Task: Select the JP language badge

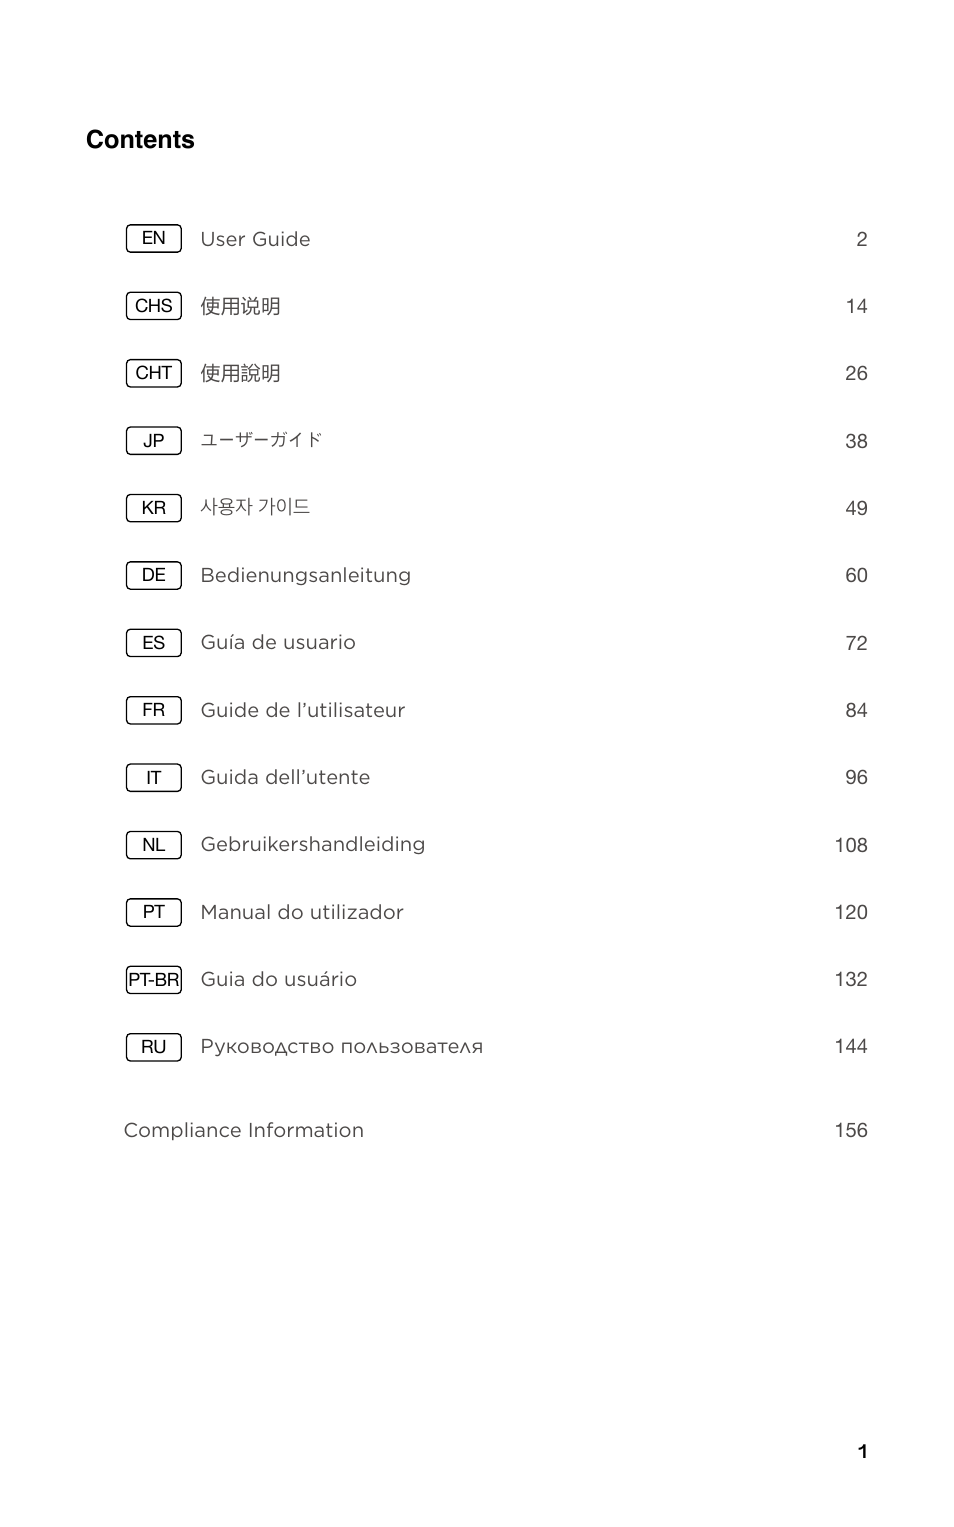Action: point(153,441)
